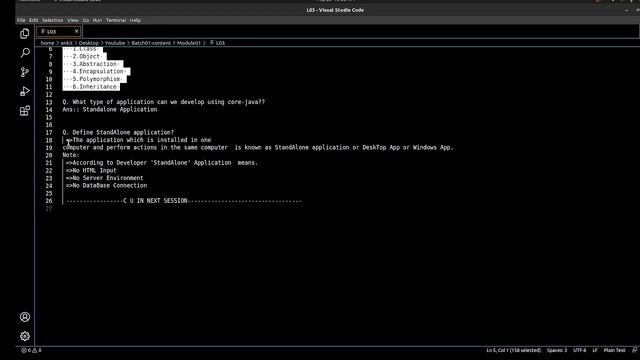Click the line '=>No DataBase Connection'
The image size is (640, 360).
107,185
